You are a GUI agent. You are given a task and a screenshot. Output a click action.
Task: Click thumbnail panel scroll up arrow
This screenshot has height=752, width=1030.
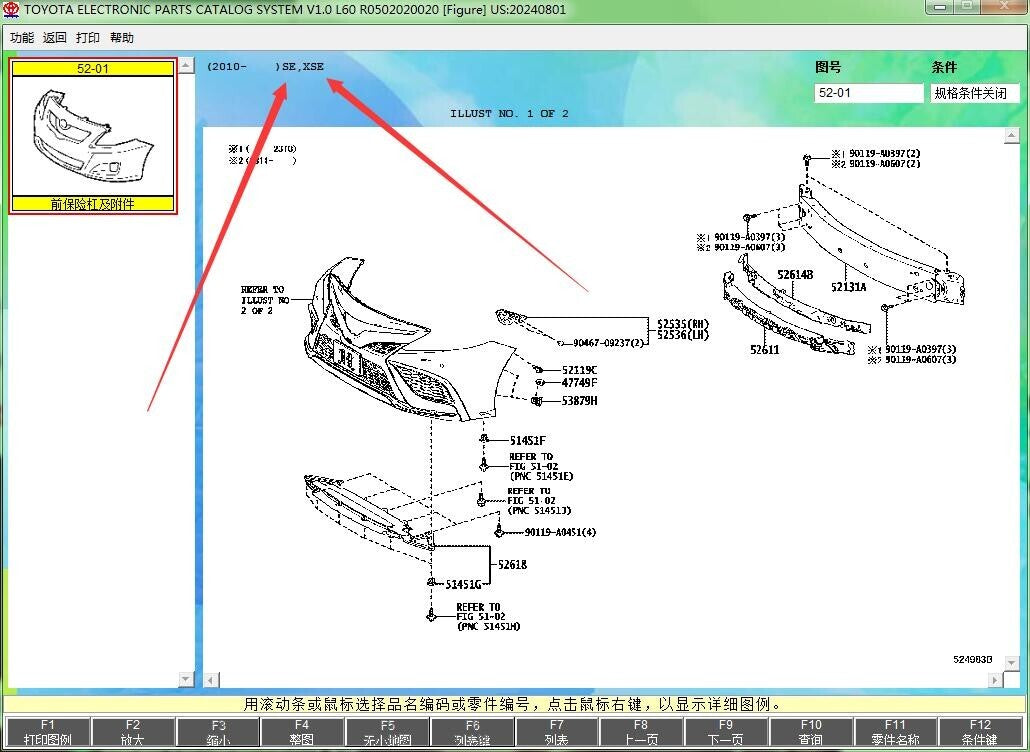(x=186, y=65)
